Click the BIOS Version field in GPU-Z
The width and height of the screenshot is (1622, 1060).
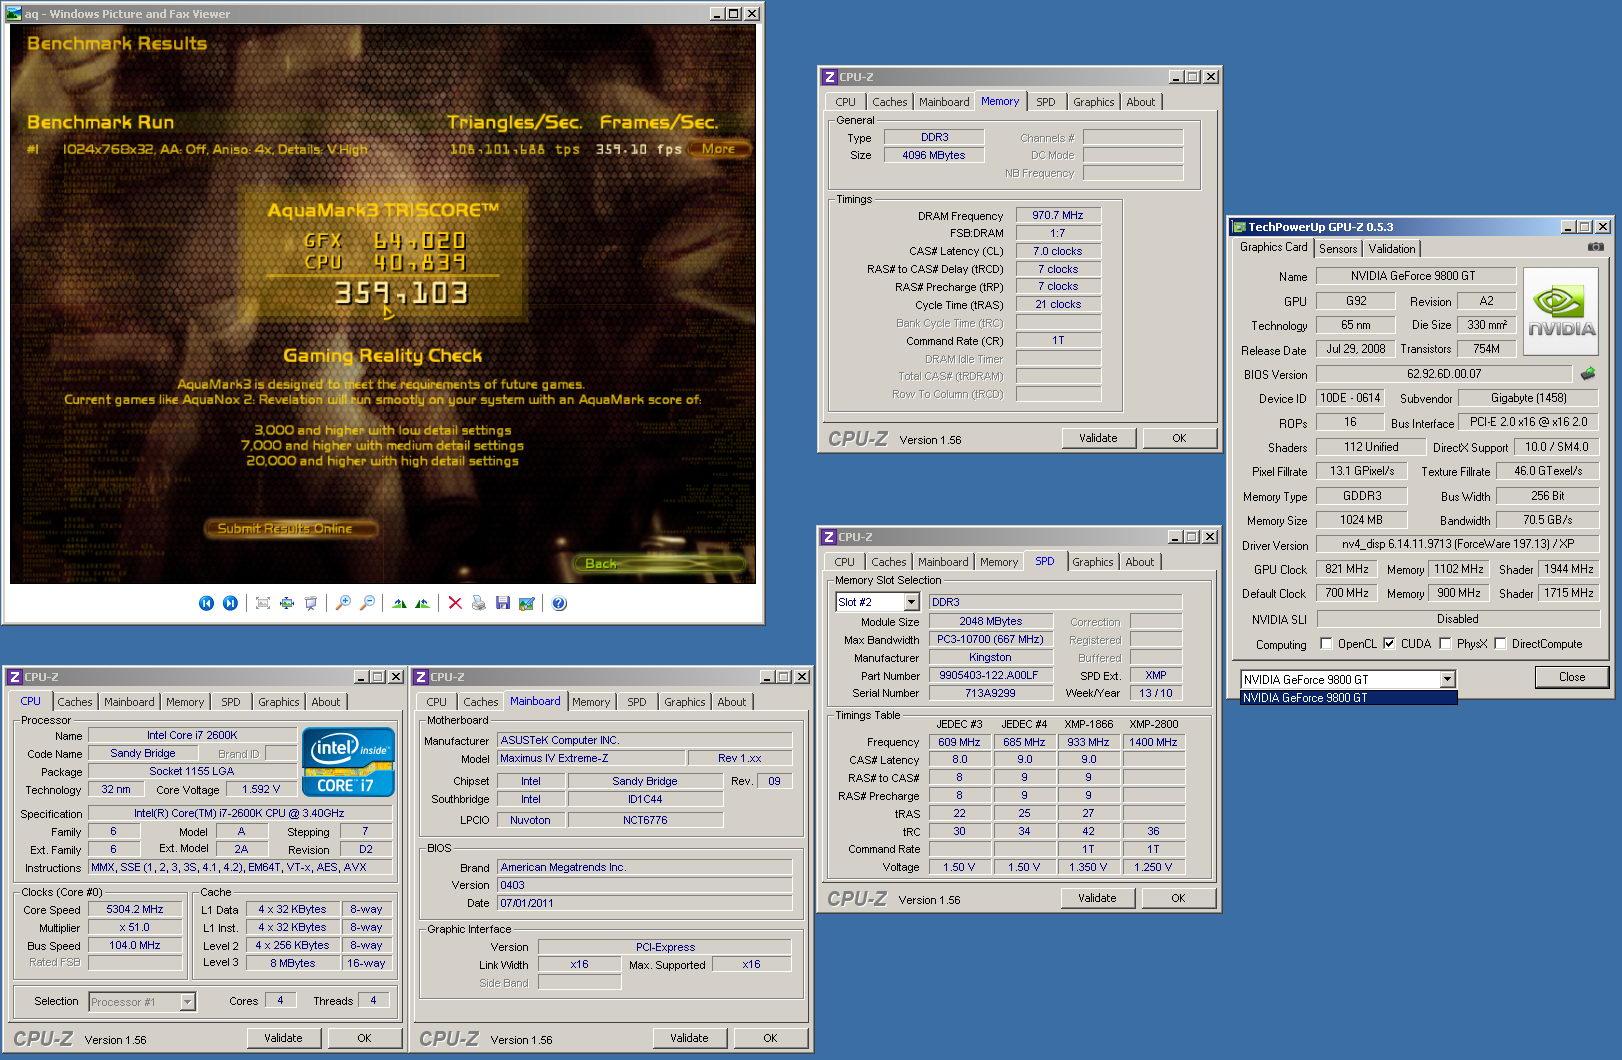point(1444,374)
